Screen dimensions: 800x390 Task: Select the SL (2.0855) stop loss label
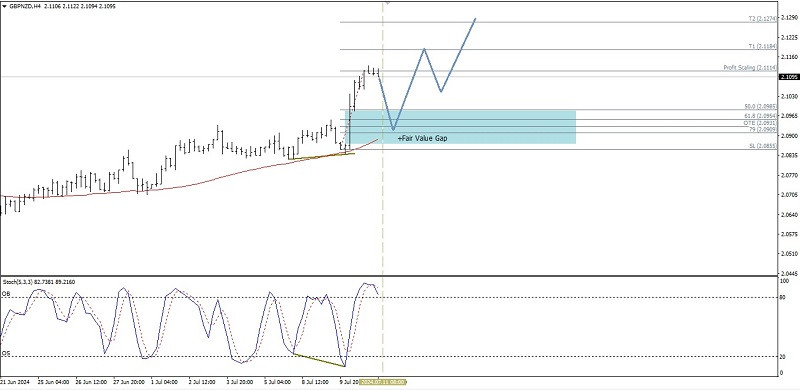tap(762, 146)
